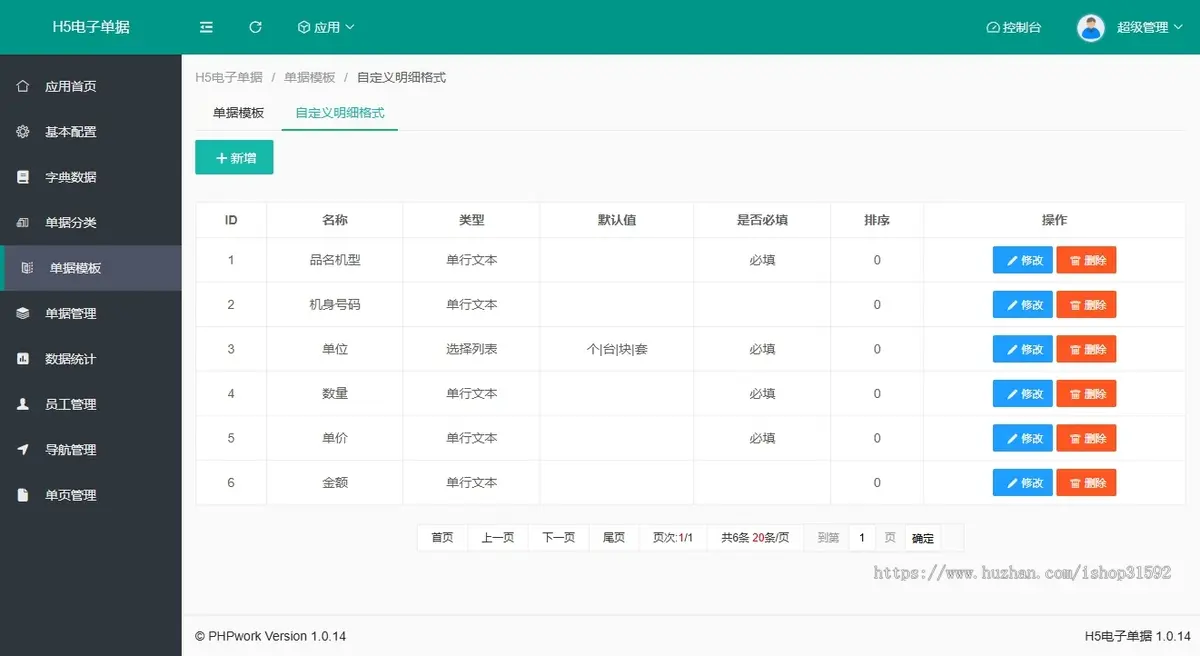The width and height of the screenshot is (1200, 656).
Task: Open 单据管理 in the sidebar
Action: [x=70, y=314]
